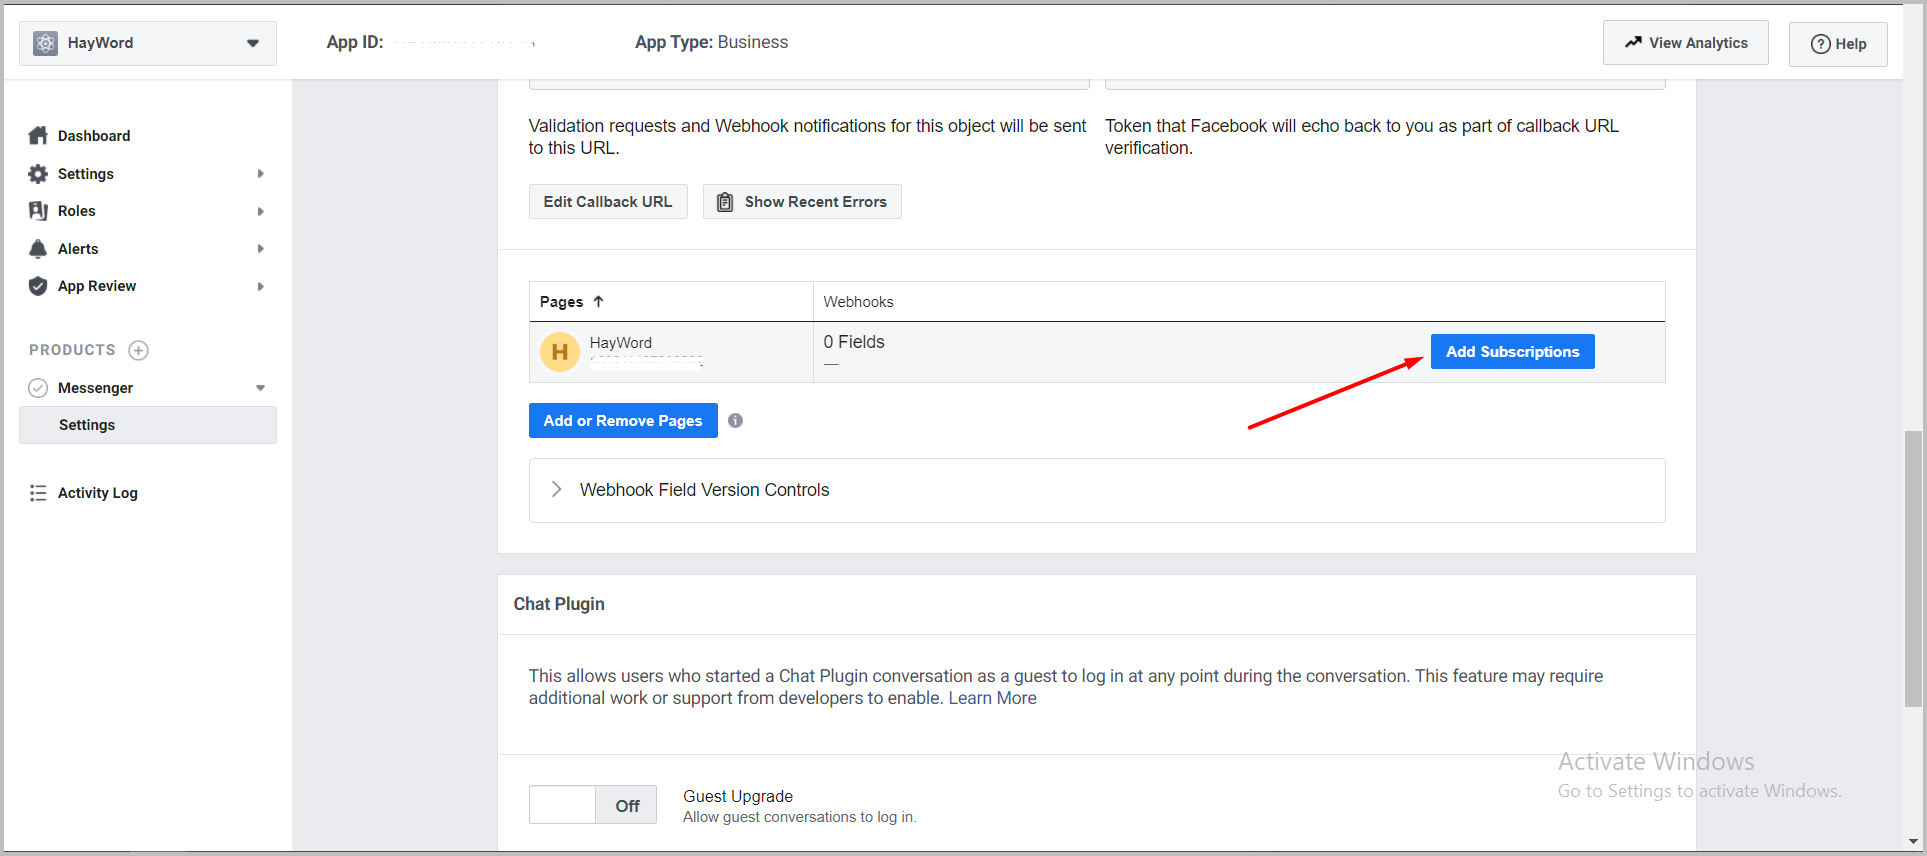Screen dimensions: 1927x856
Task: Click the App Type: Business label
Action: point(711,42)
